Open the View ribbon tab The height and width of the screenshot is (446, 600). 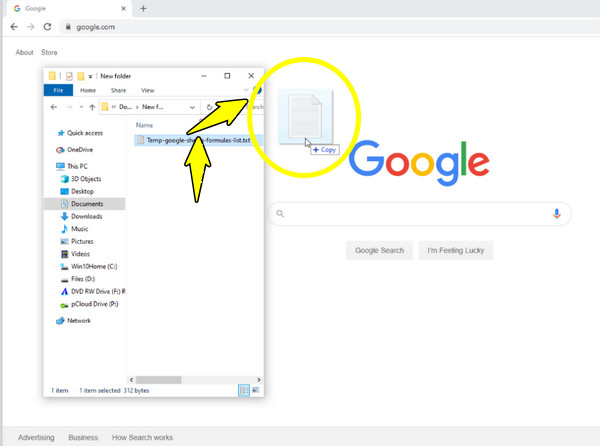pyautogui.click(x=147, y=90)
